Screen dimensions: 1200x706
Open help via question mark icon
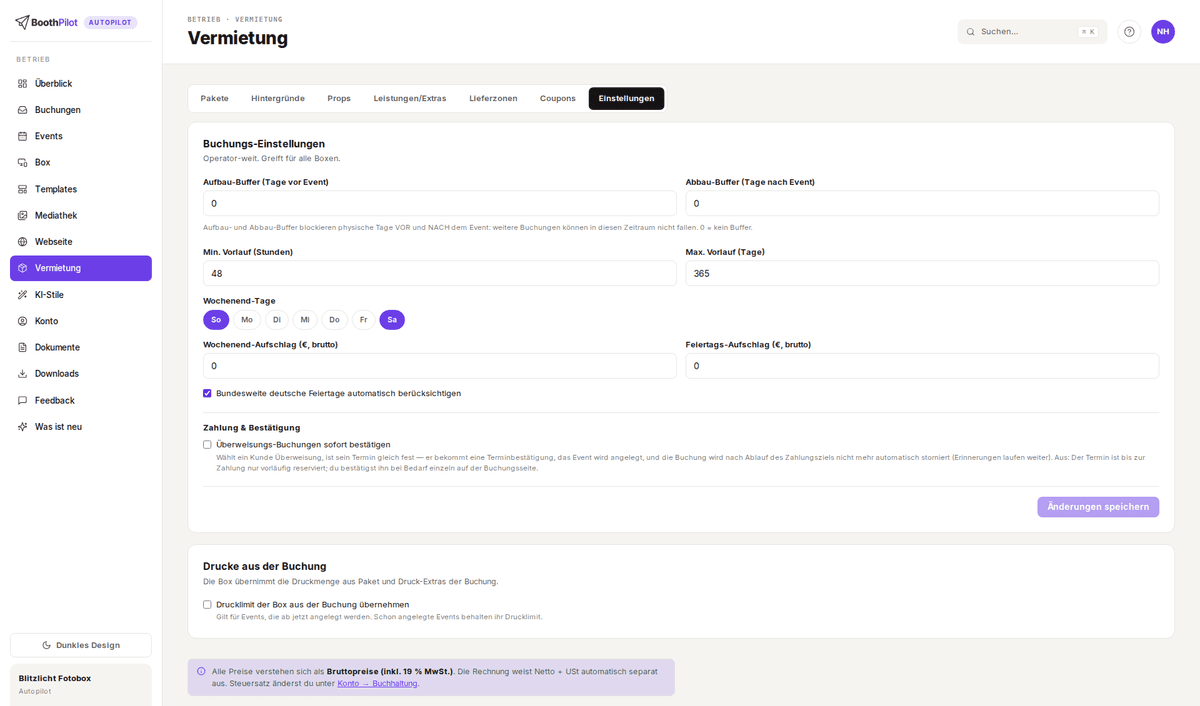(1129, 32)
